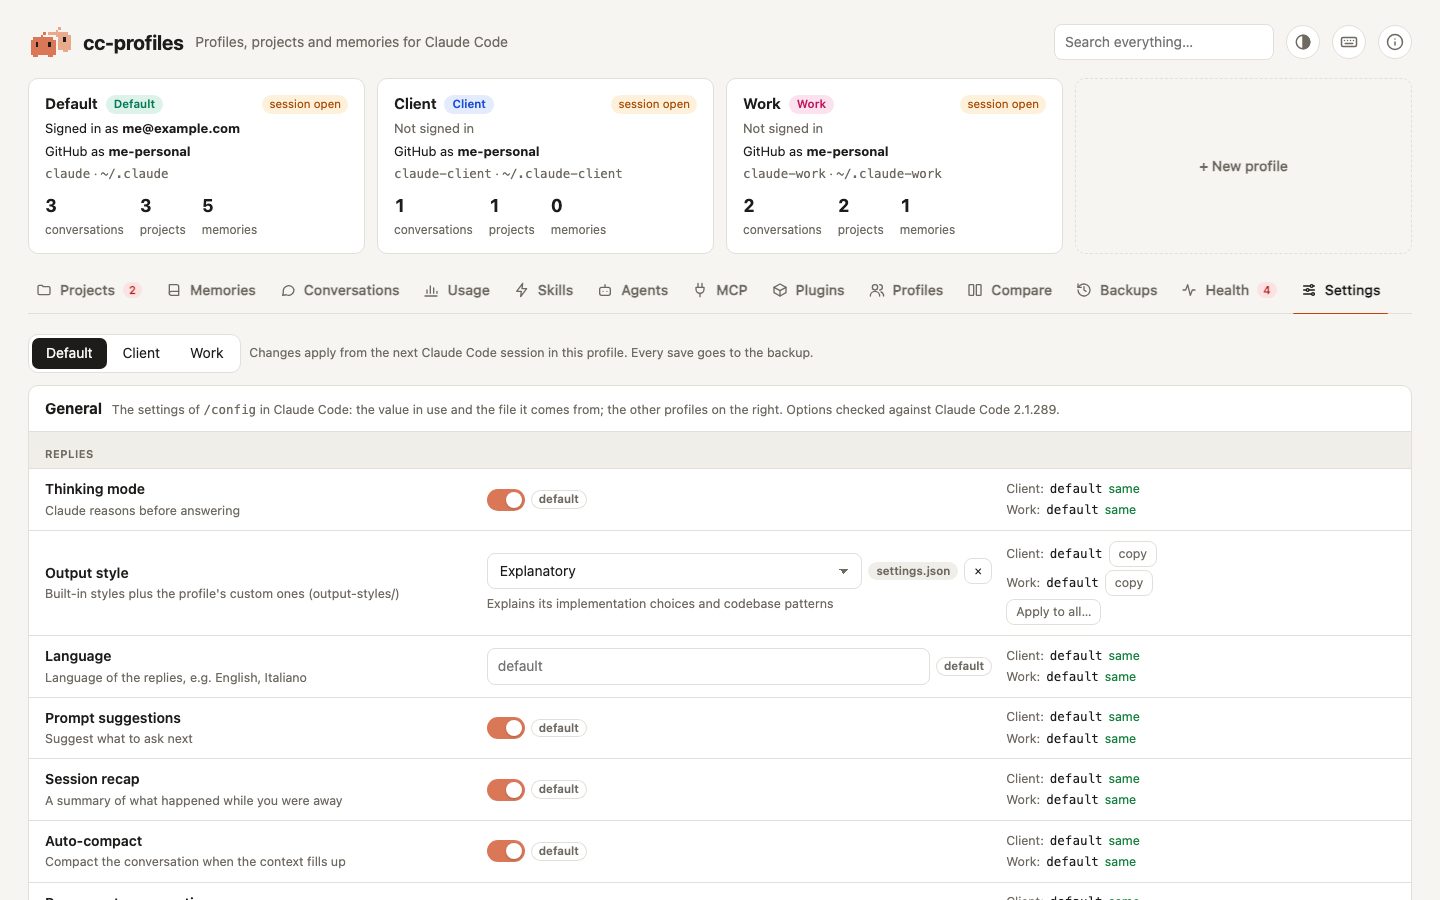
Task: Click the Agents robot icon
Action: pos(605,290)
